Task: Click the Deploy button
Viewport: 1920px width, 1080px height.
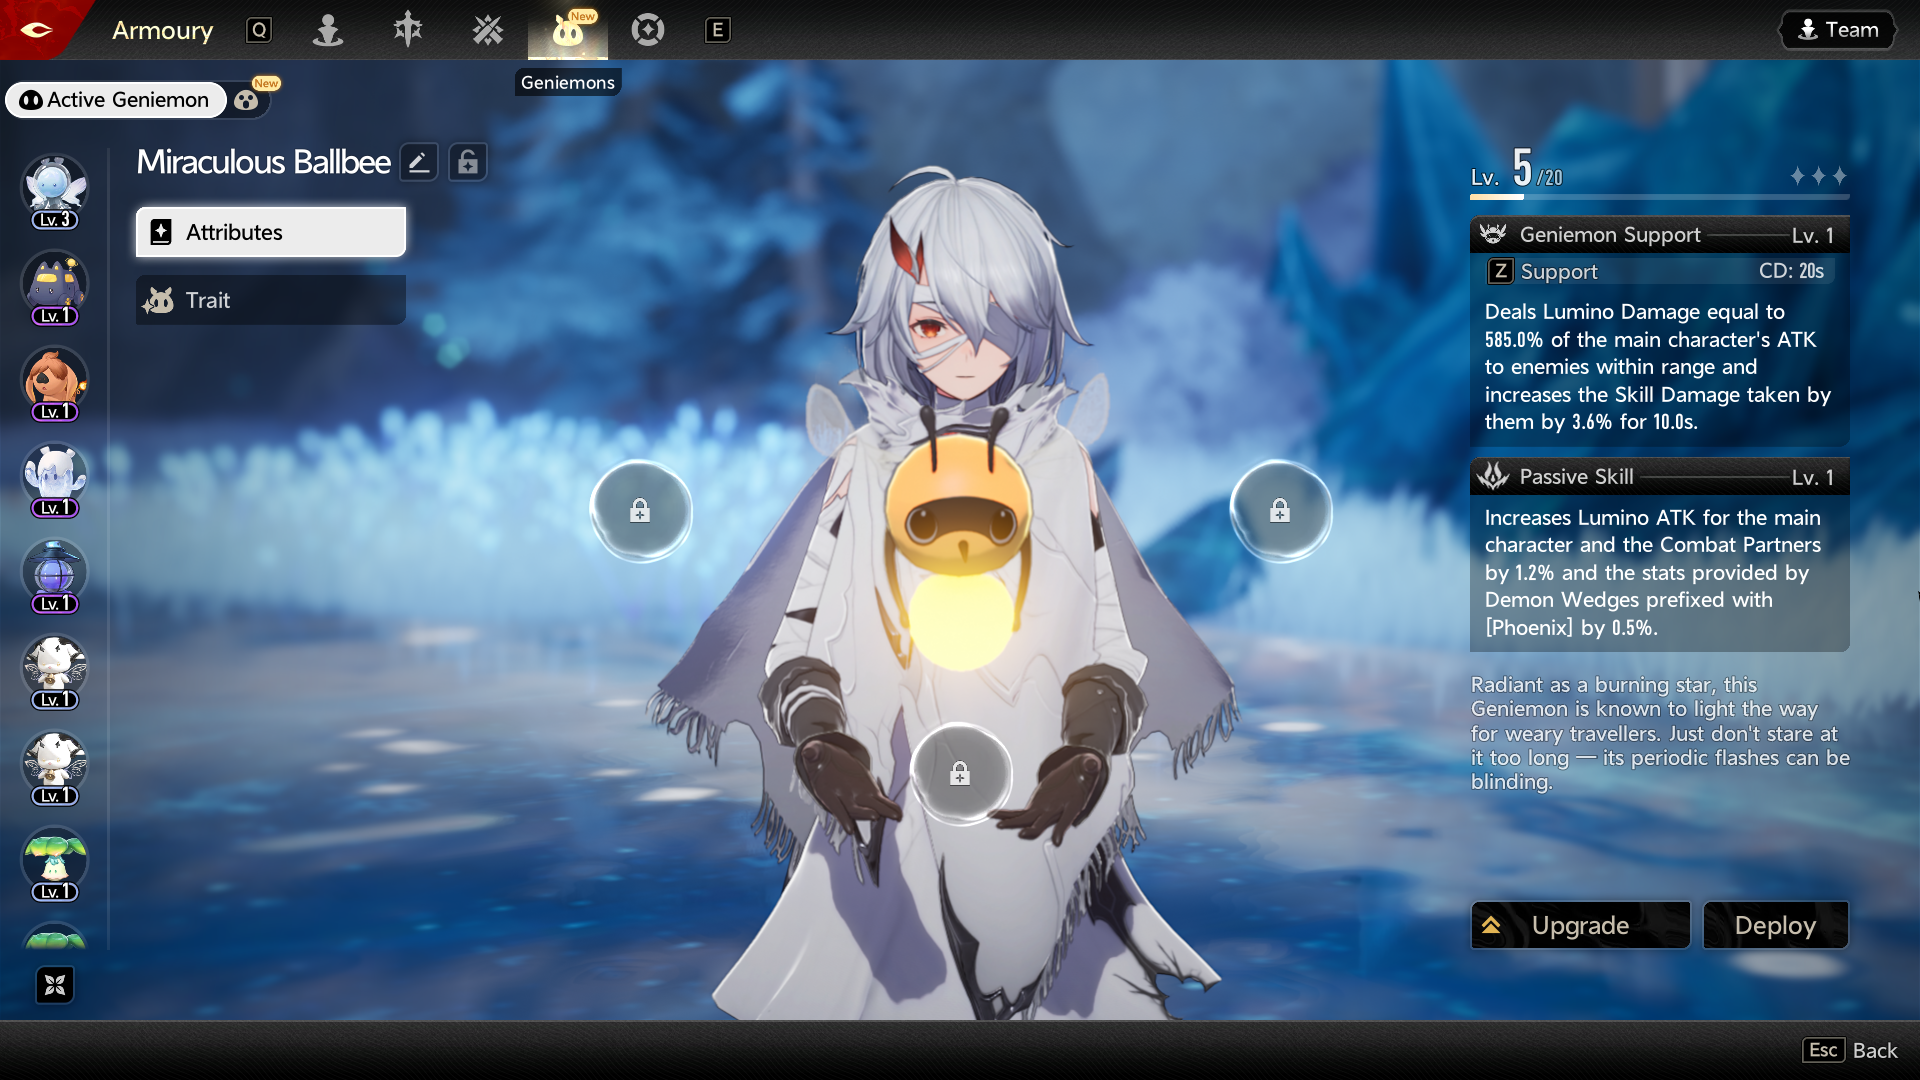Action: point(1775,925)
